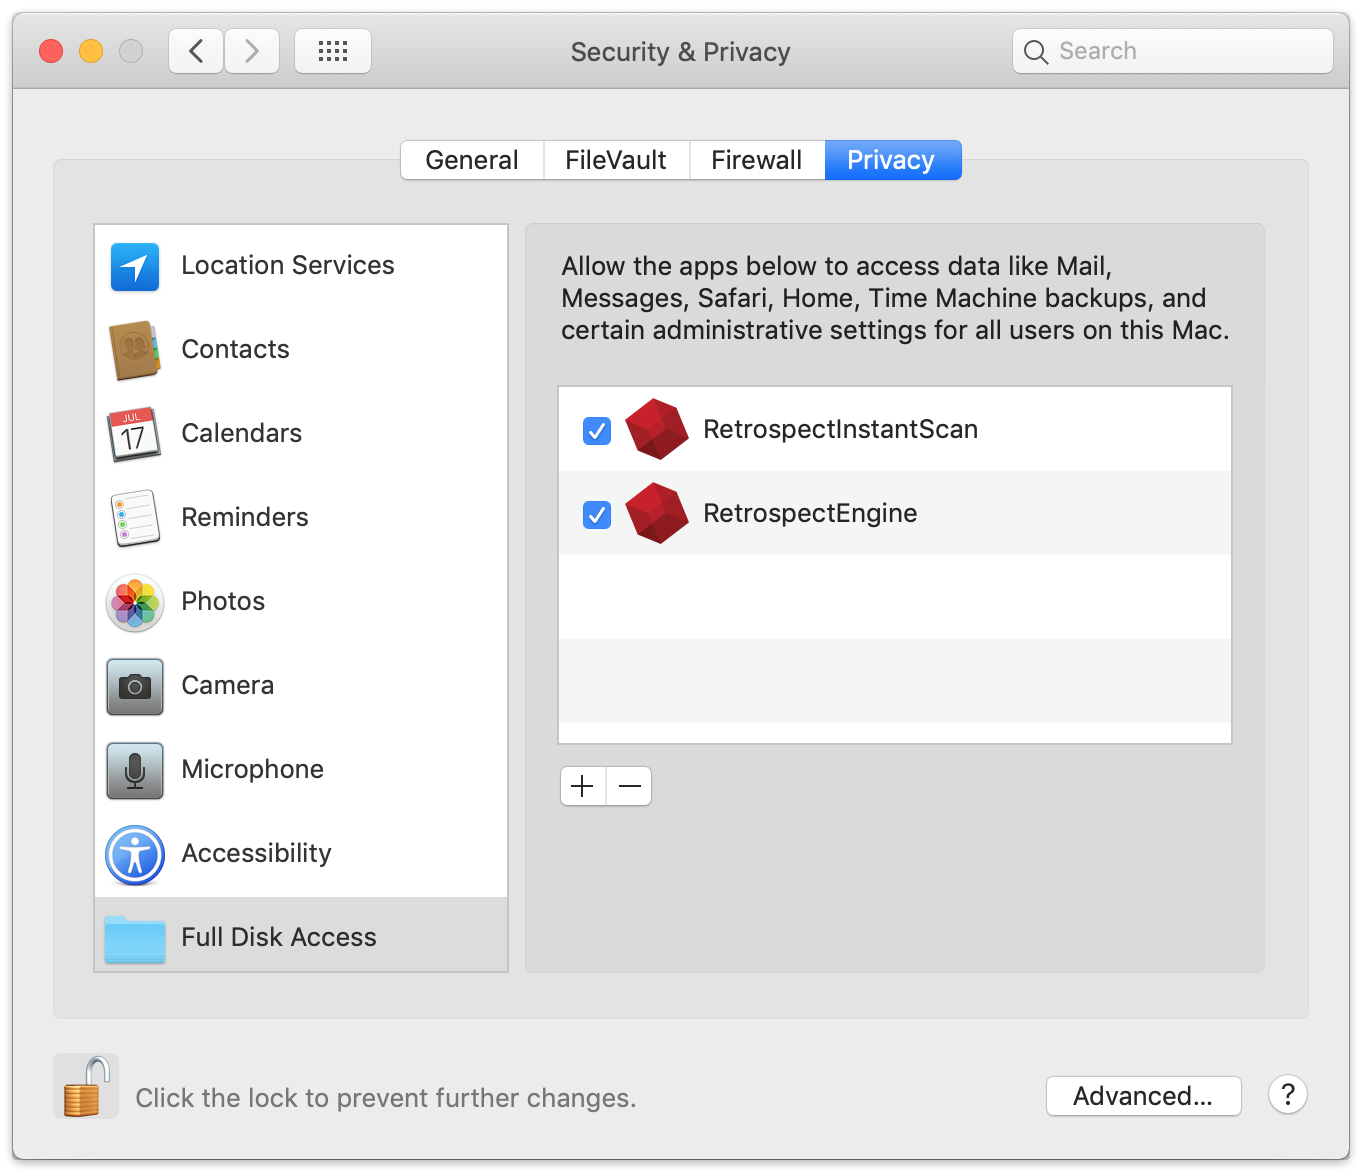Switch to the General tab
The image size is (1362, 1172).
point(472,160)
